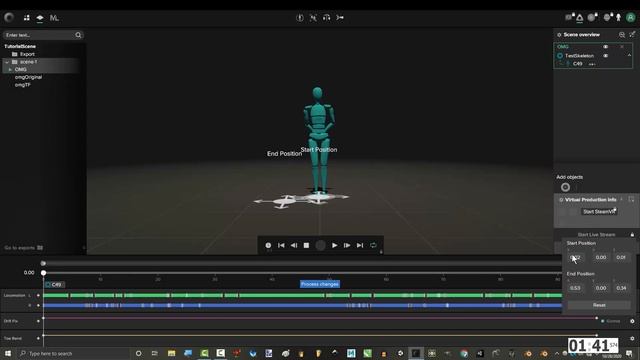This screenshot has width=640, height=360.
Task: Step forward one frame
Action: click(x=347, y=245)
